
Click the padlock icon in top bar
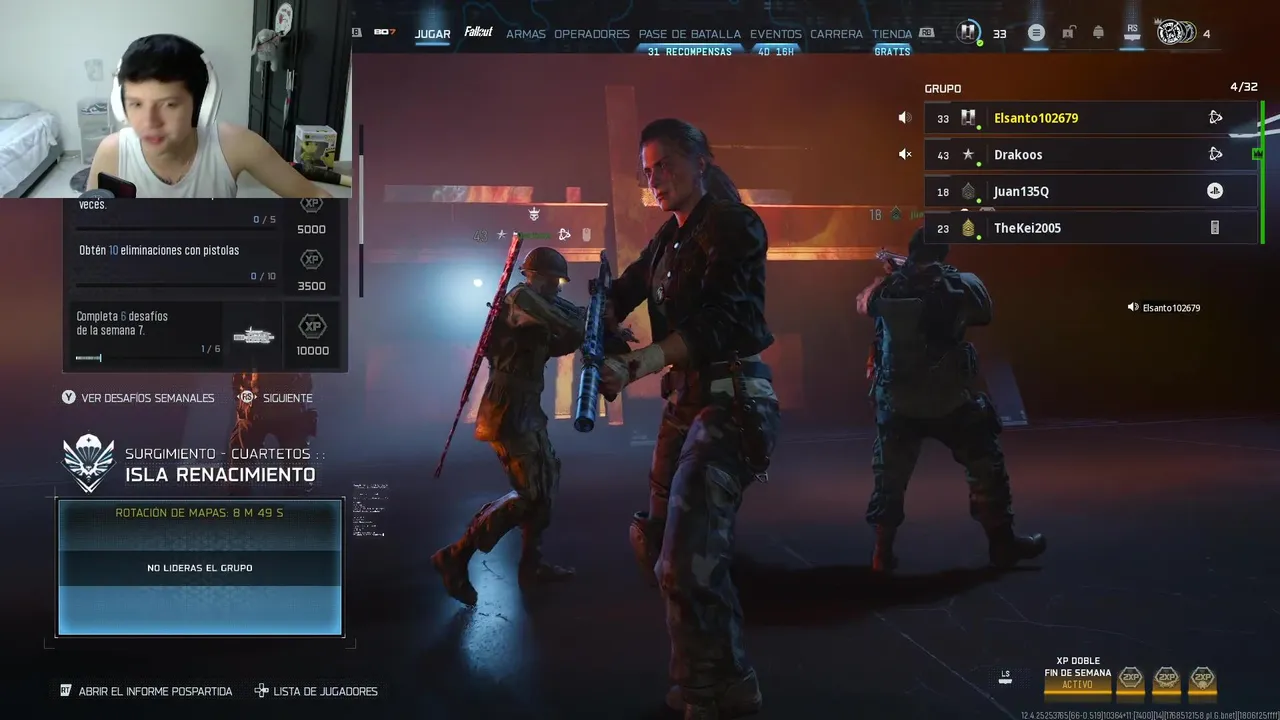coord(1068,33)
